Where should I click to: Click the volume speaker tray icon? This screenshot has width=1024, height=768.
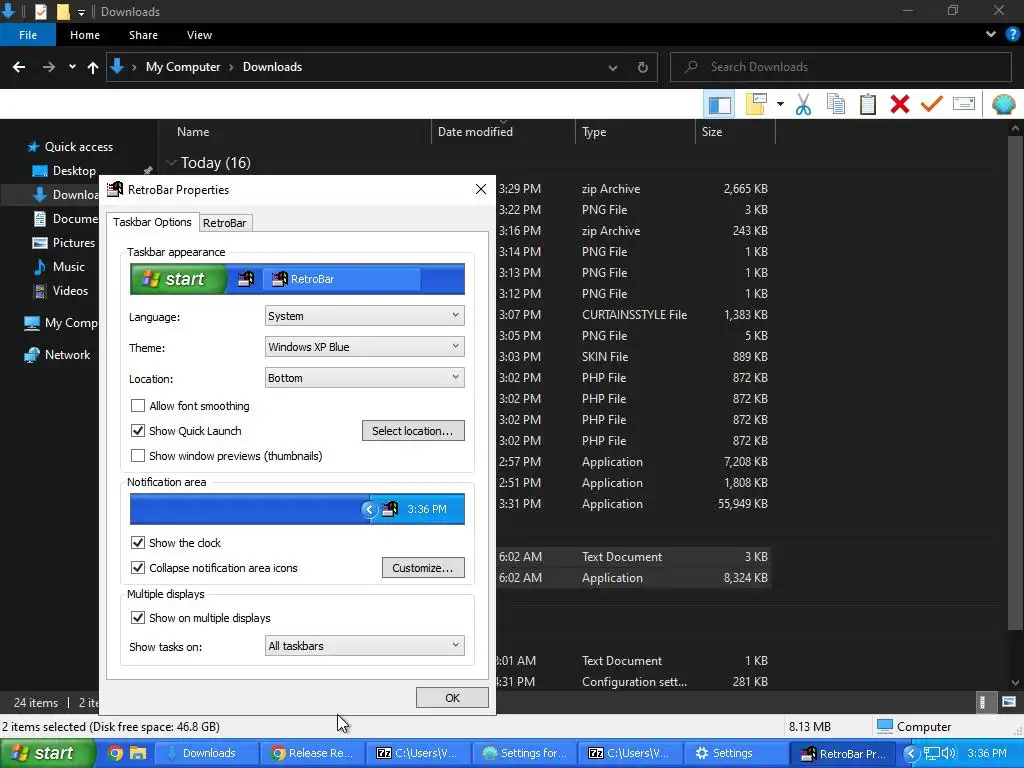pyautogui.click(x=948, y=753)
